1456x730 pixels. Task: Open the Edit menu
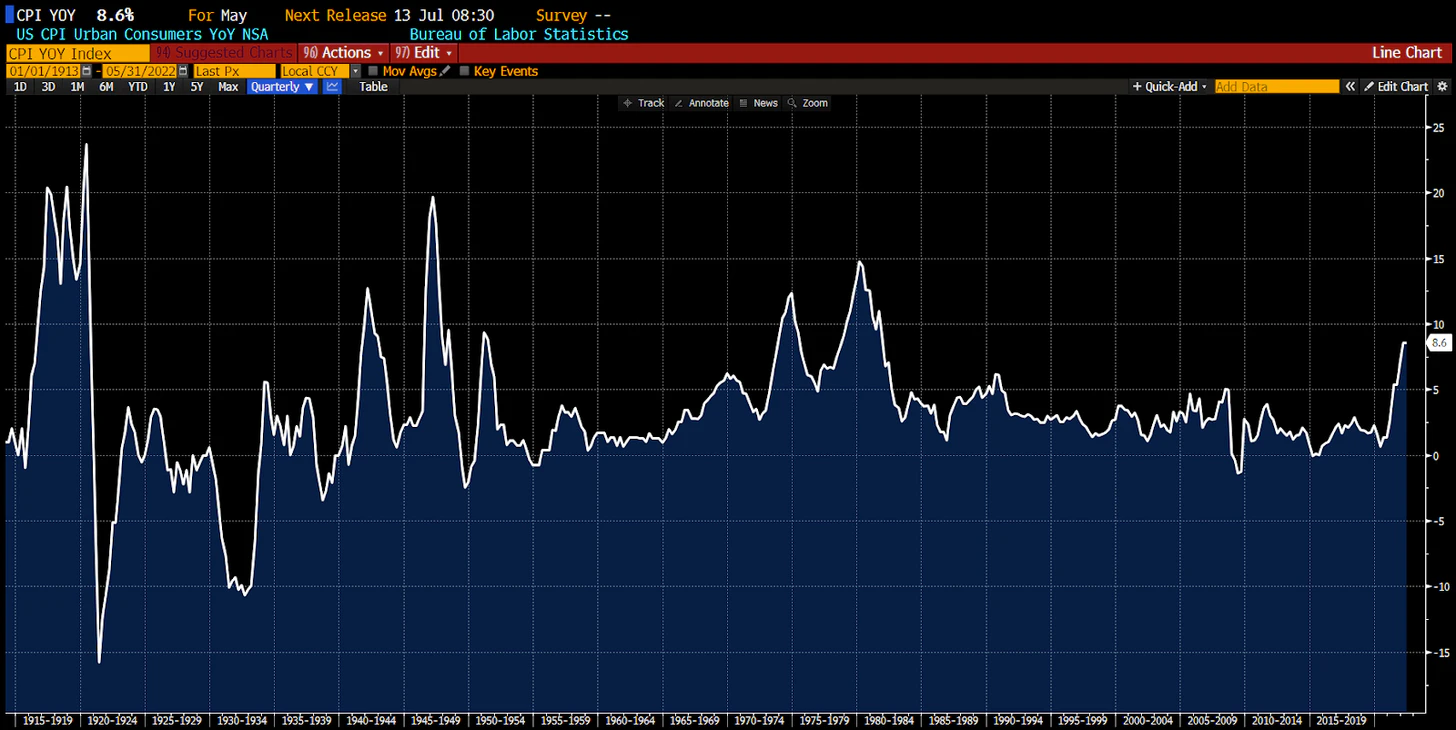click(x=424, y=52)
